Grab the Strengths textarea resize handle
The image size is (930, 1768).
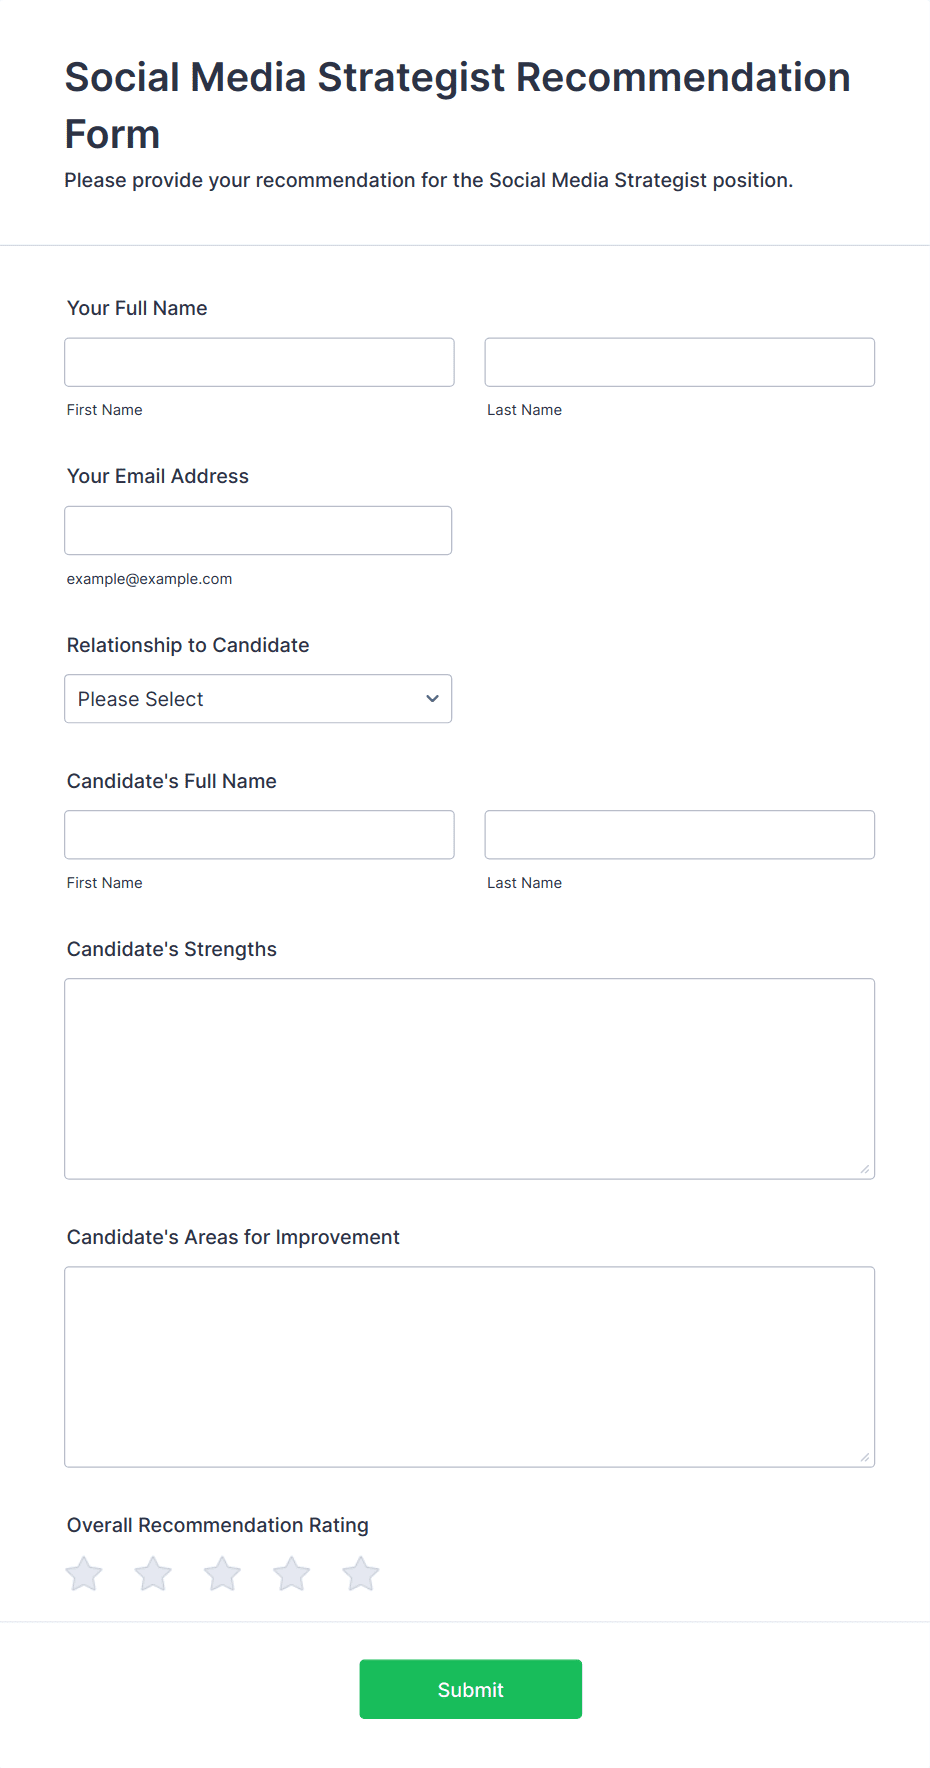865,1169
